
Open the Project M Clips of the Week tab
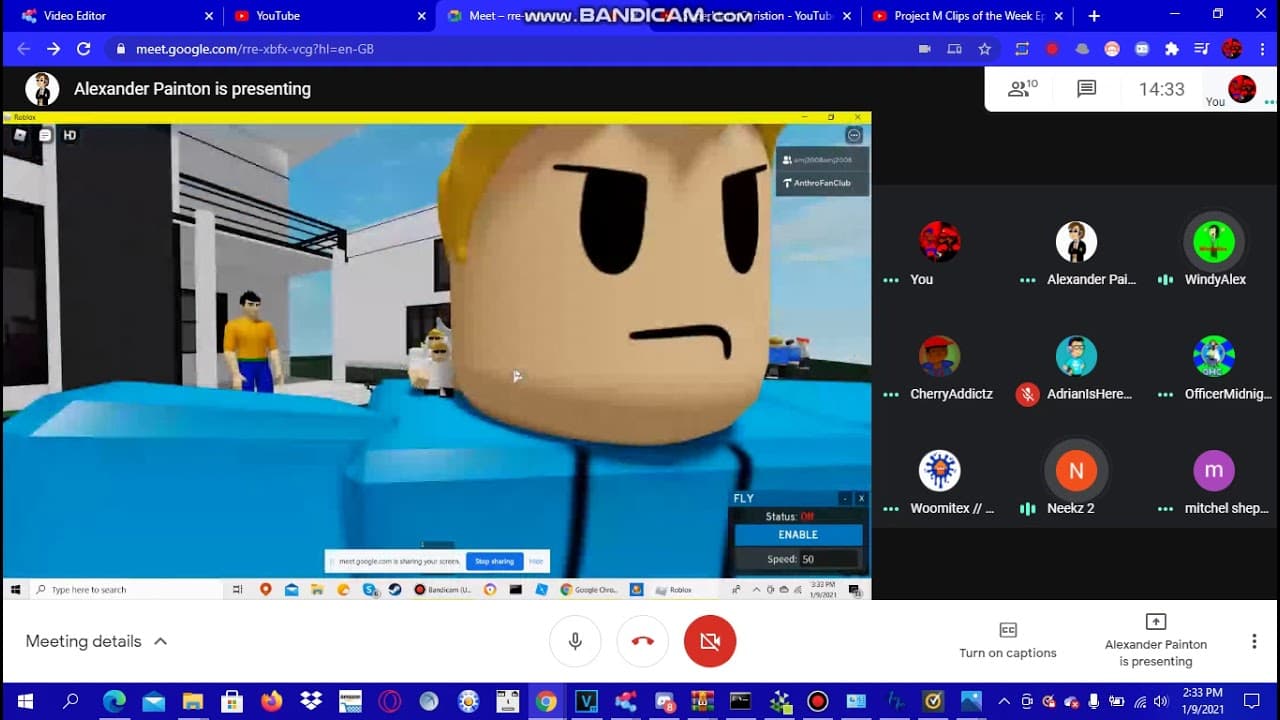pyautogui.click(x=968, y=16)
